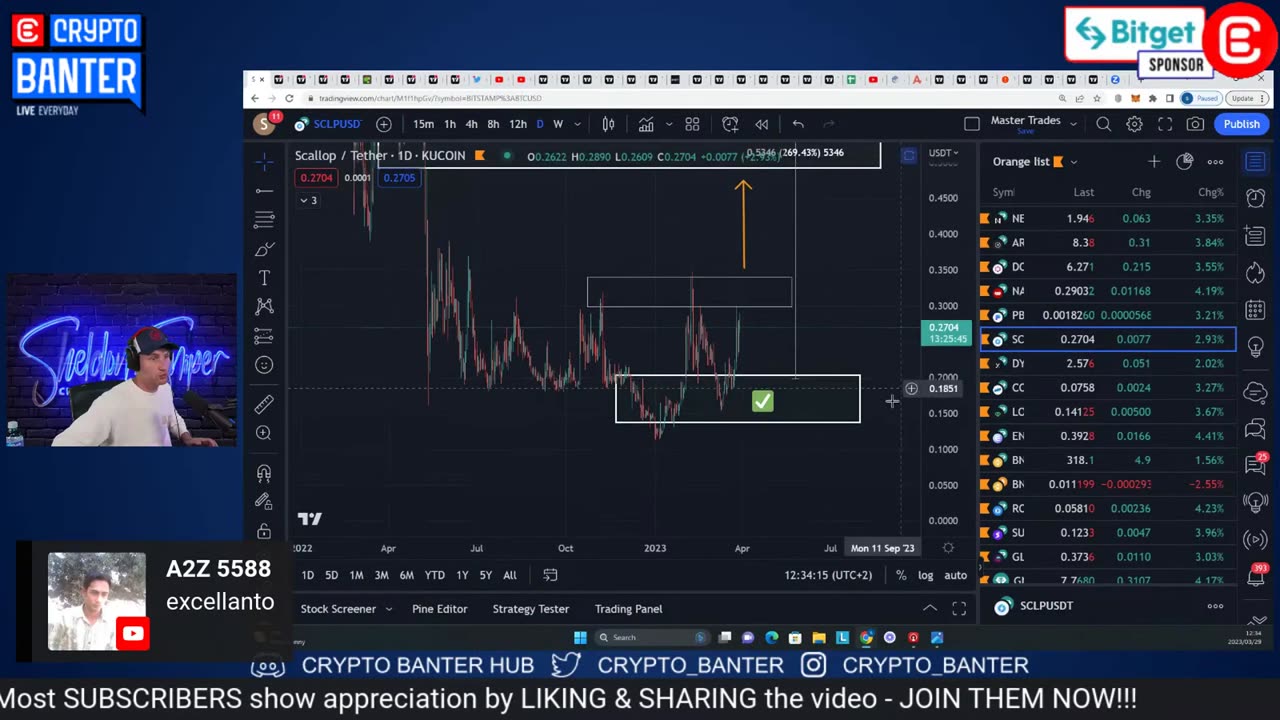Image resolution: width=1280 pixels, height=720 pixels.
Task: Open the watchlist advanced view icon
Action: 1185,161
